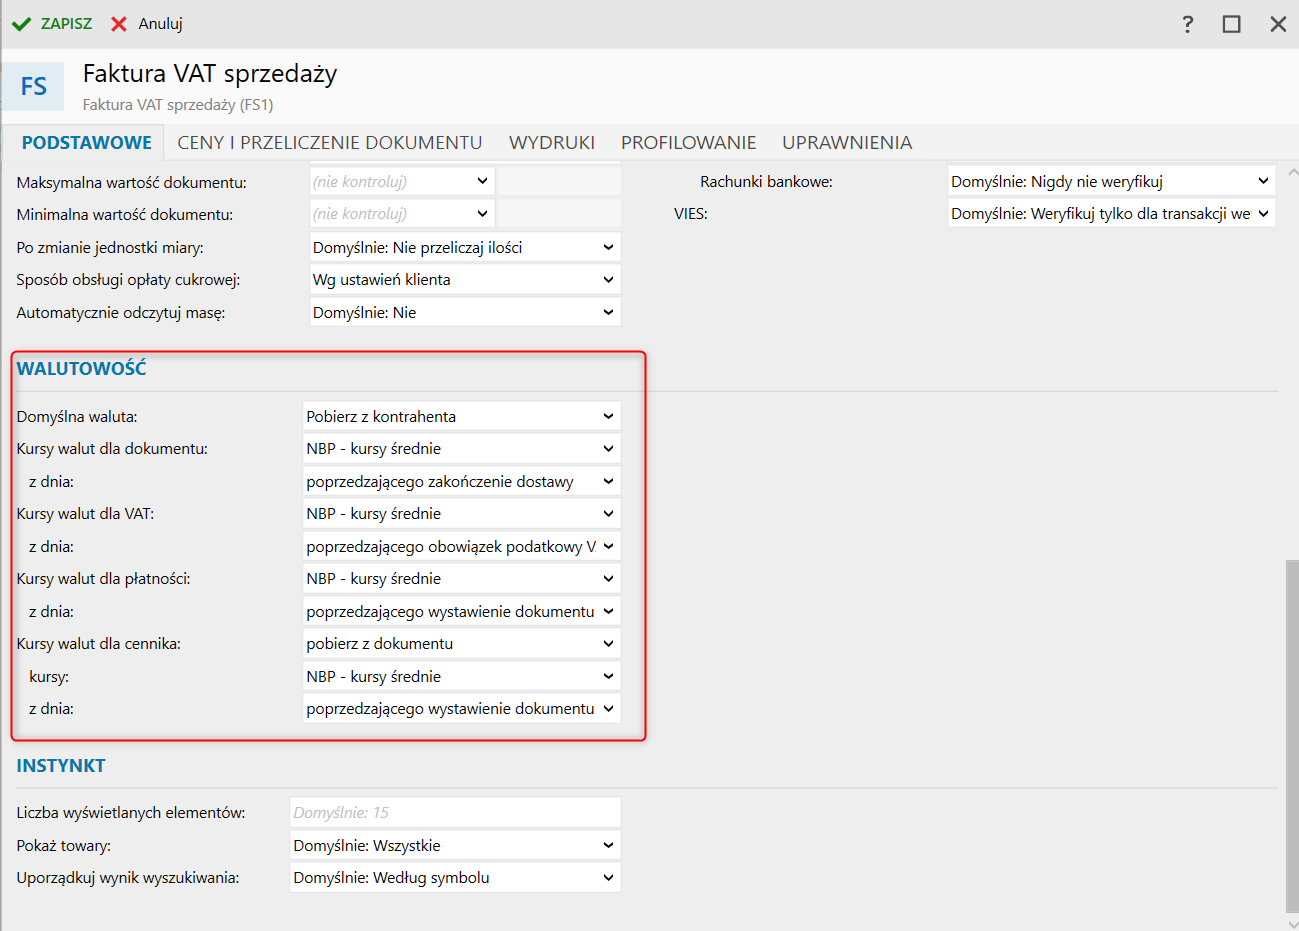This screenshot has height=931, width=1299.
Task: Maximize the window using square icon
Action: 1232,24
